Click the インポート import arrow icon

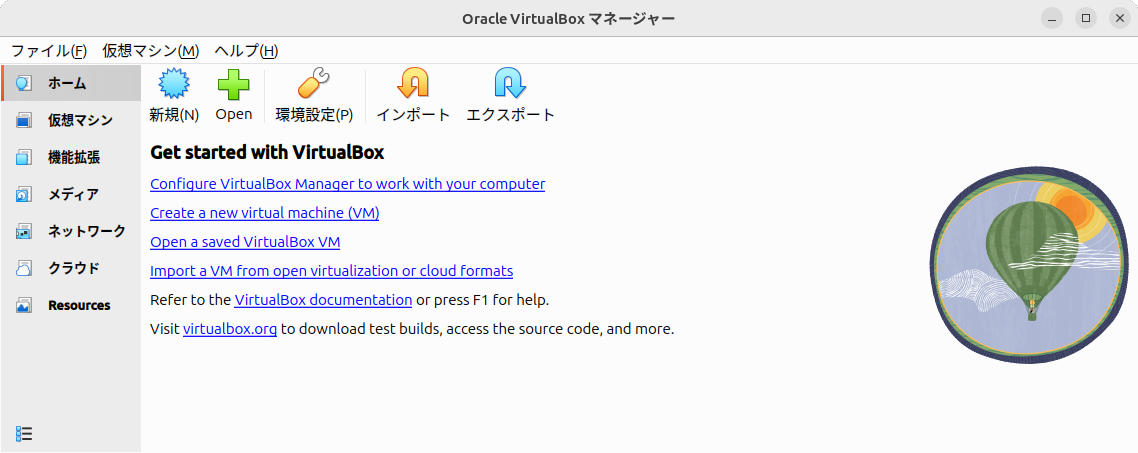[x=413, y=83]
